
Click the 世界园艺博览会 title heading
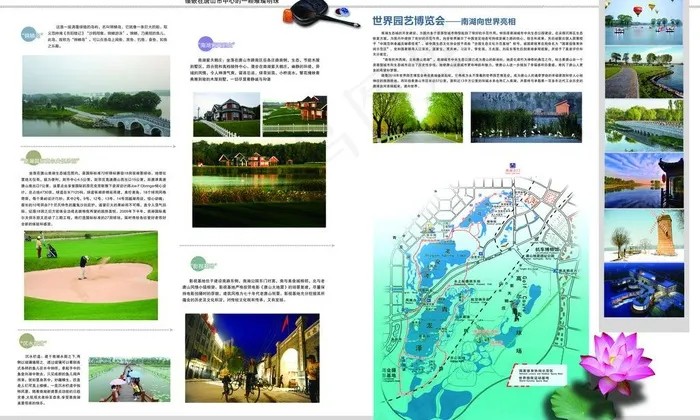[408, 19]
